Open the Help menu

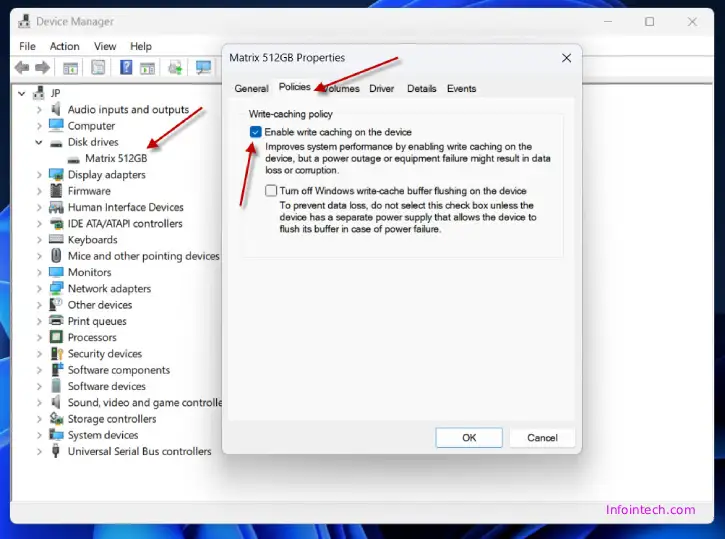pyautogui.click(x=141, y=46)
